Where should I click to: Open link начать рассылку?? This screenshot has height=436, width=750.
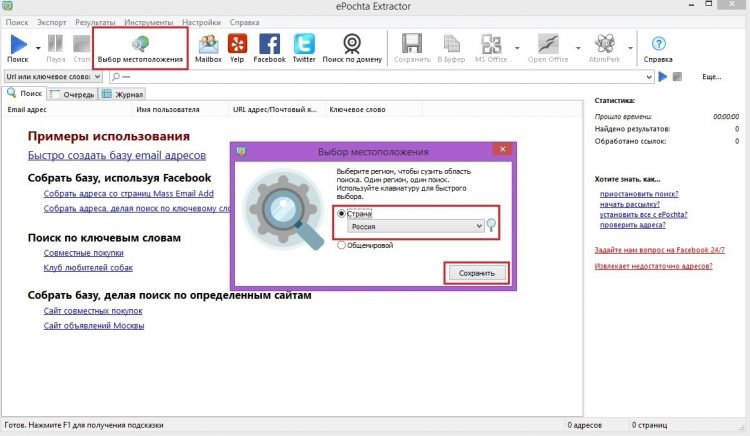click(x=630, y=204)
